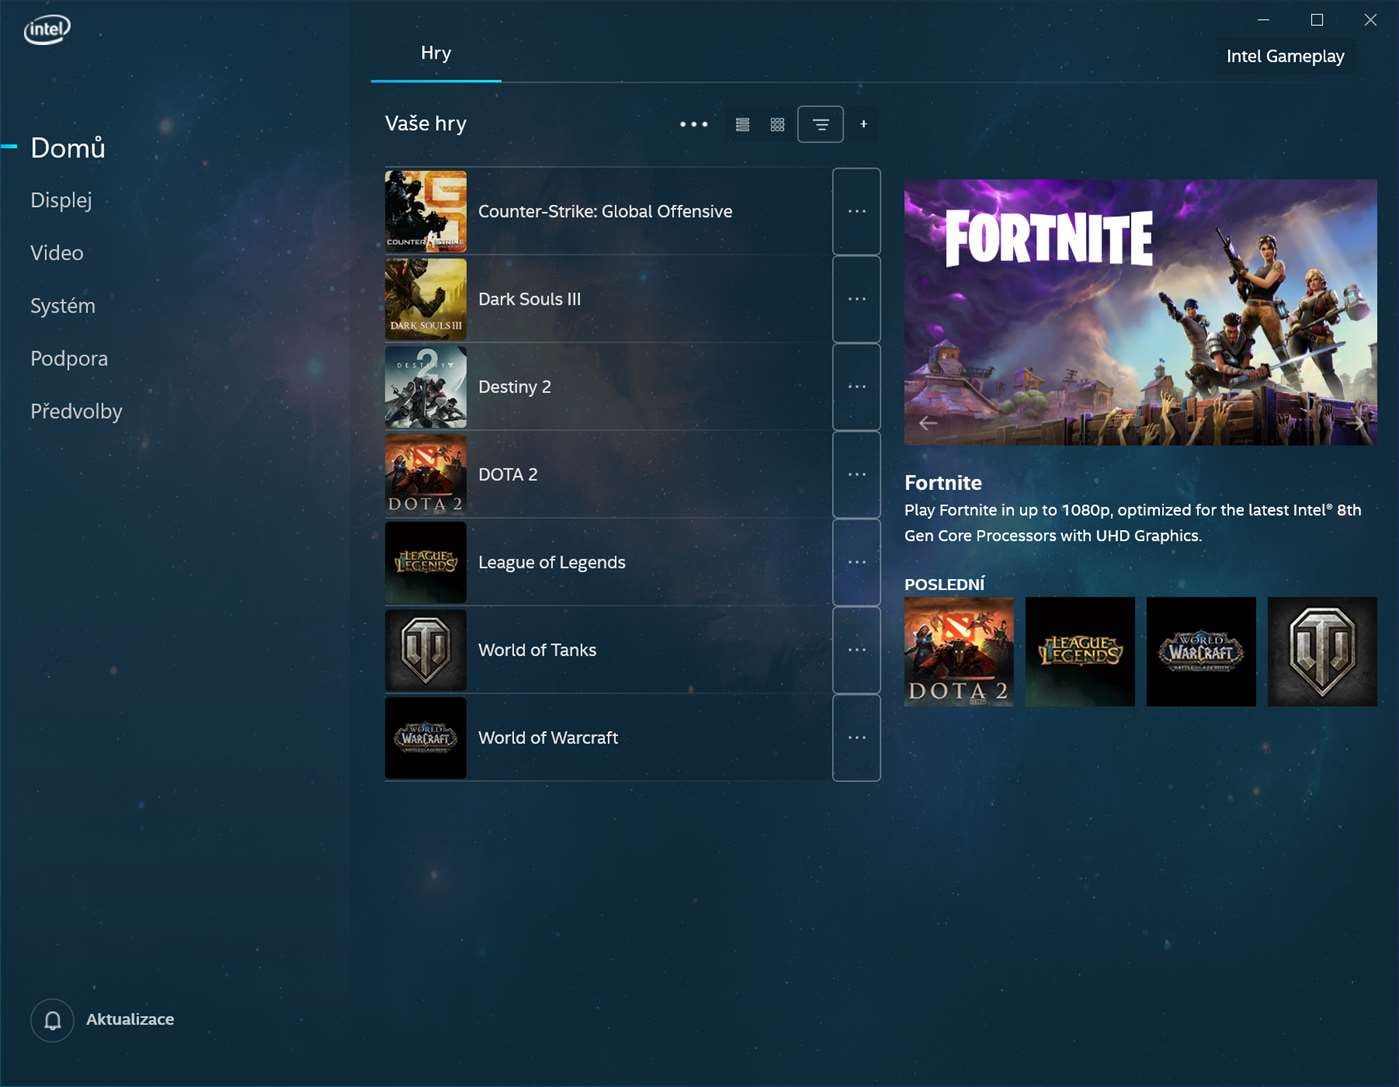The height and width of the screenshot is (1087, 1399).
Task: Open the options menu for Counter-Strike: Global Offensive
Action: coord(856,211)
